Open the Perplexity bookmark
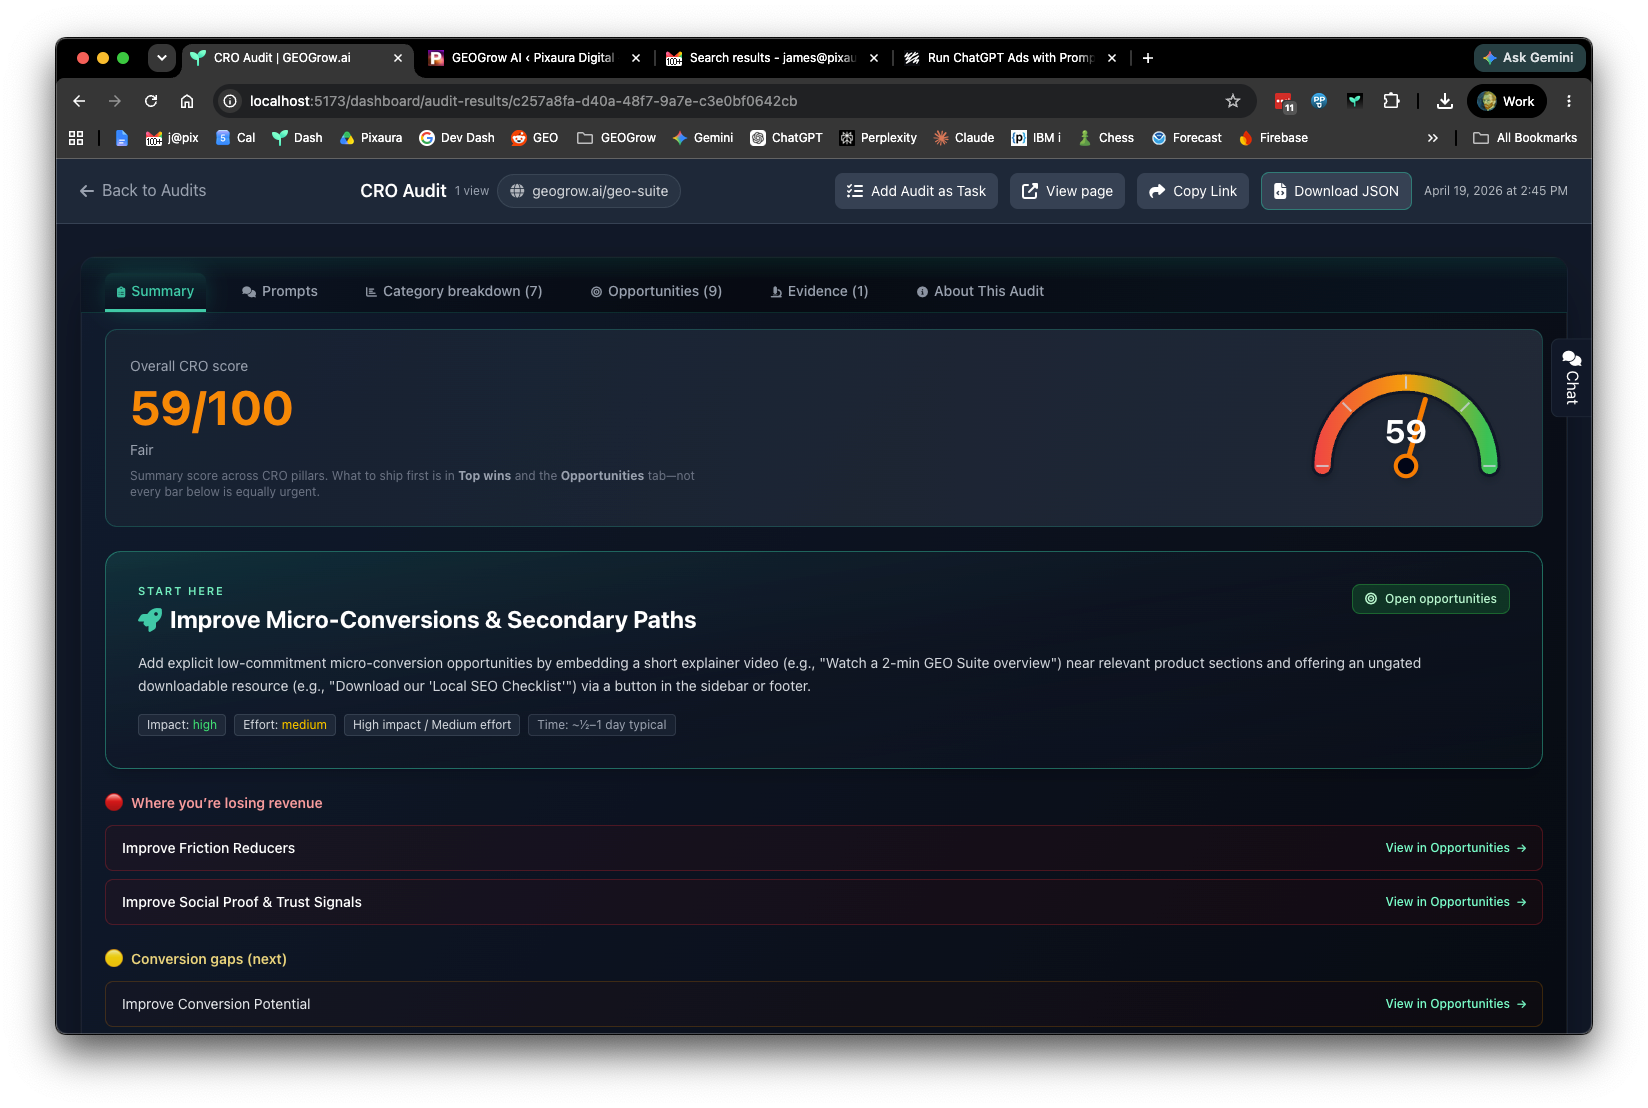This screenshot has height=1108, width=1648. (878, 138)
